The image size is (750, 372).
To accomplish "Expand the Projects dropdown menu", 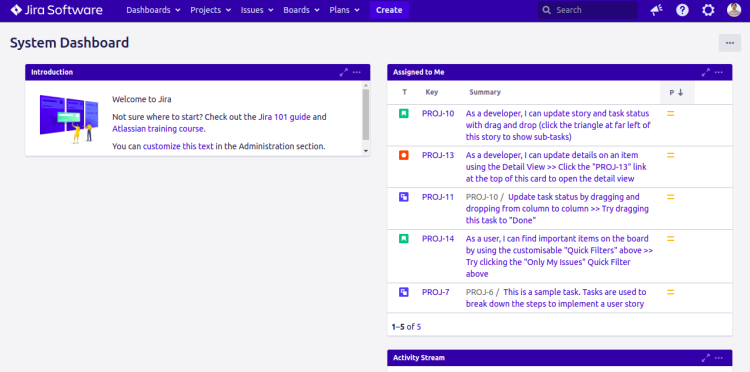I will pos(210,10).
